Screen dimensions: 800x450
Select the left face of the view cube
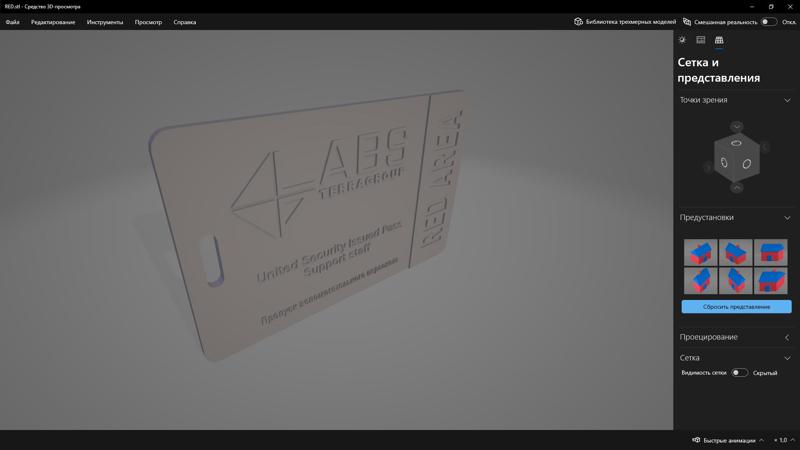(724, 163)
